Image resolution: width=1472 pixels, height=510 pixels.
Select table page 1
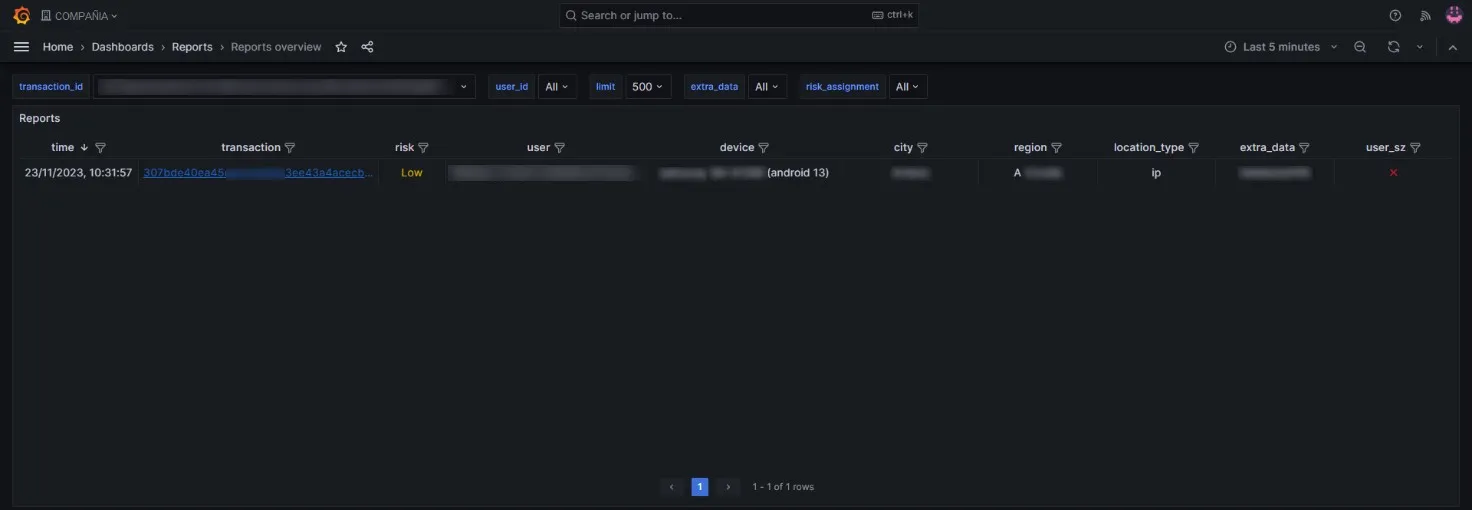pyautogui.click(x=700, y=487)
